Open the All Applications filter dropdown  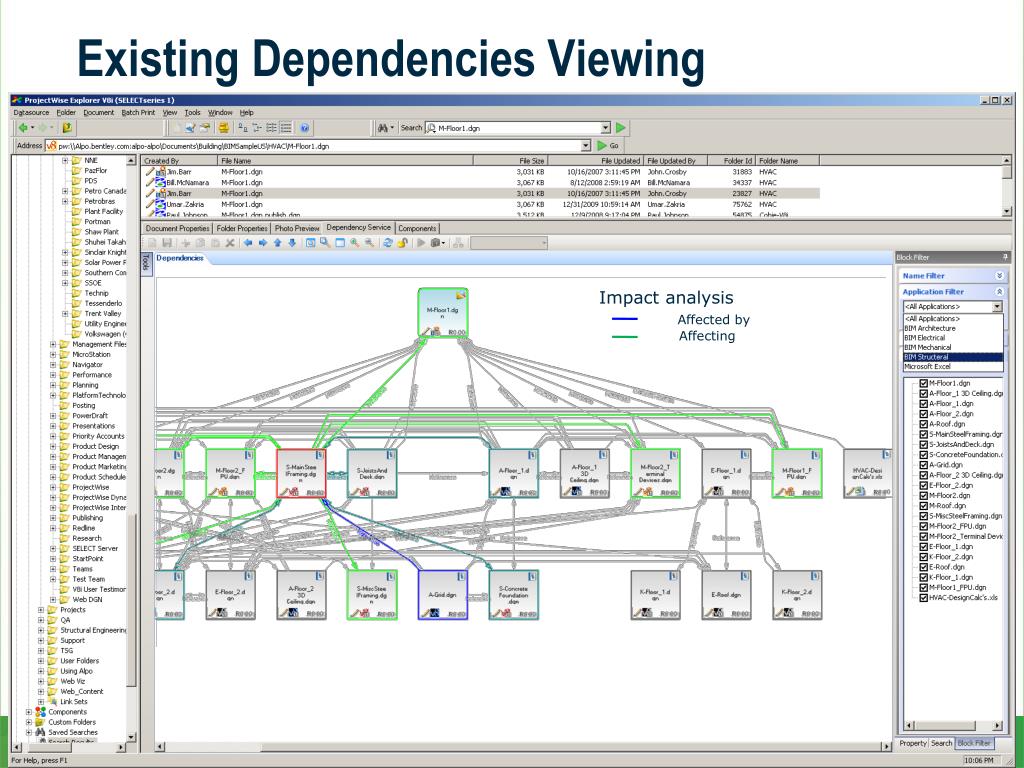pos(997,306)
